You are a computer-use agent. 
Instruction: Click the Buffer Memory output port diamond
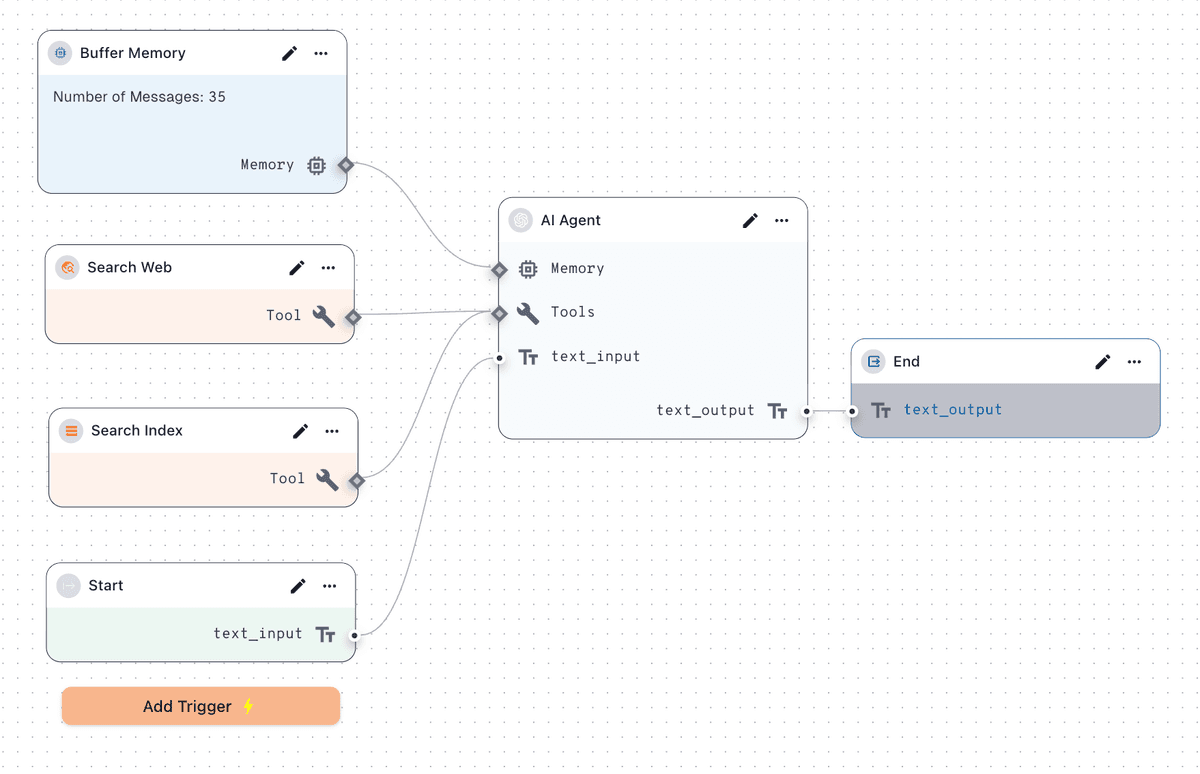click(346, 165)
